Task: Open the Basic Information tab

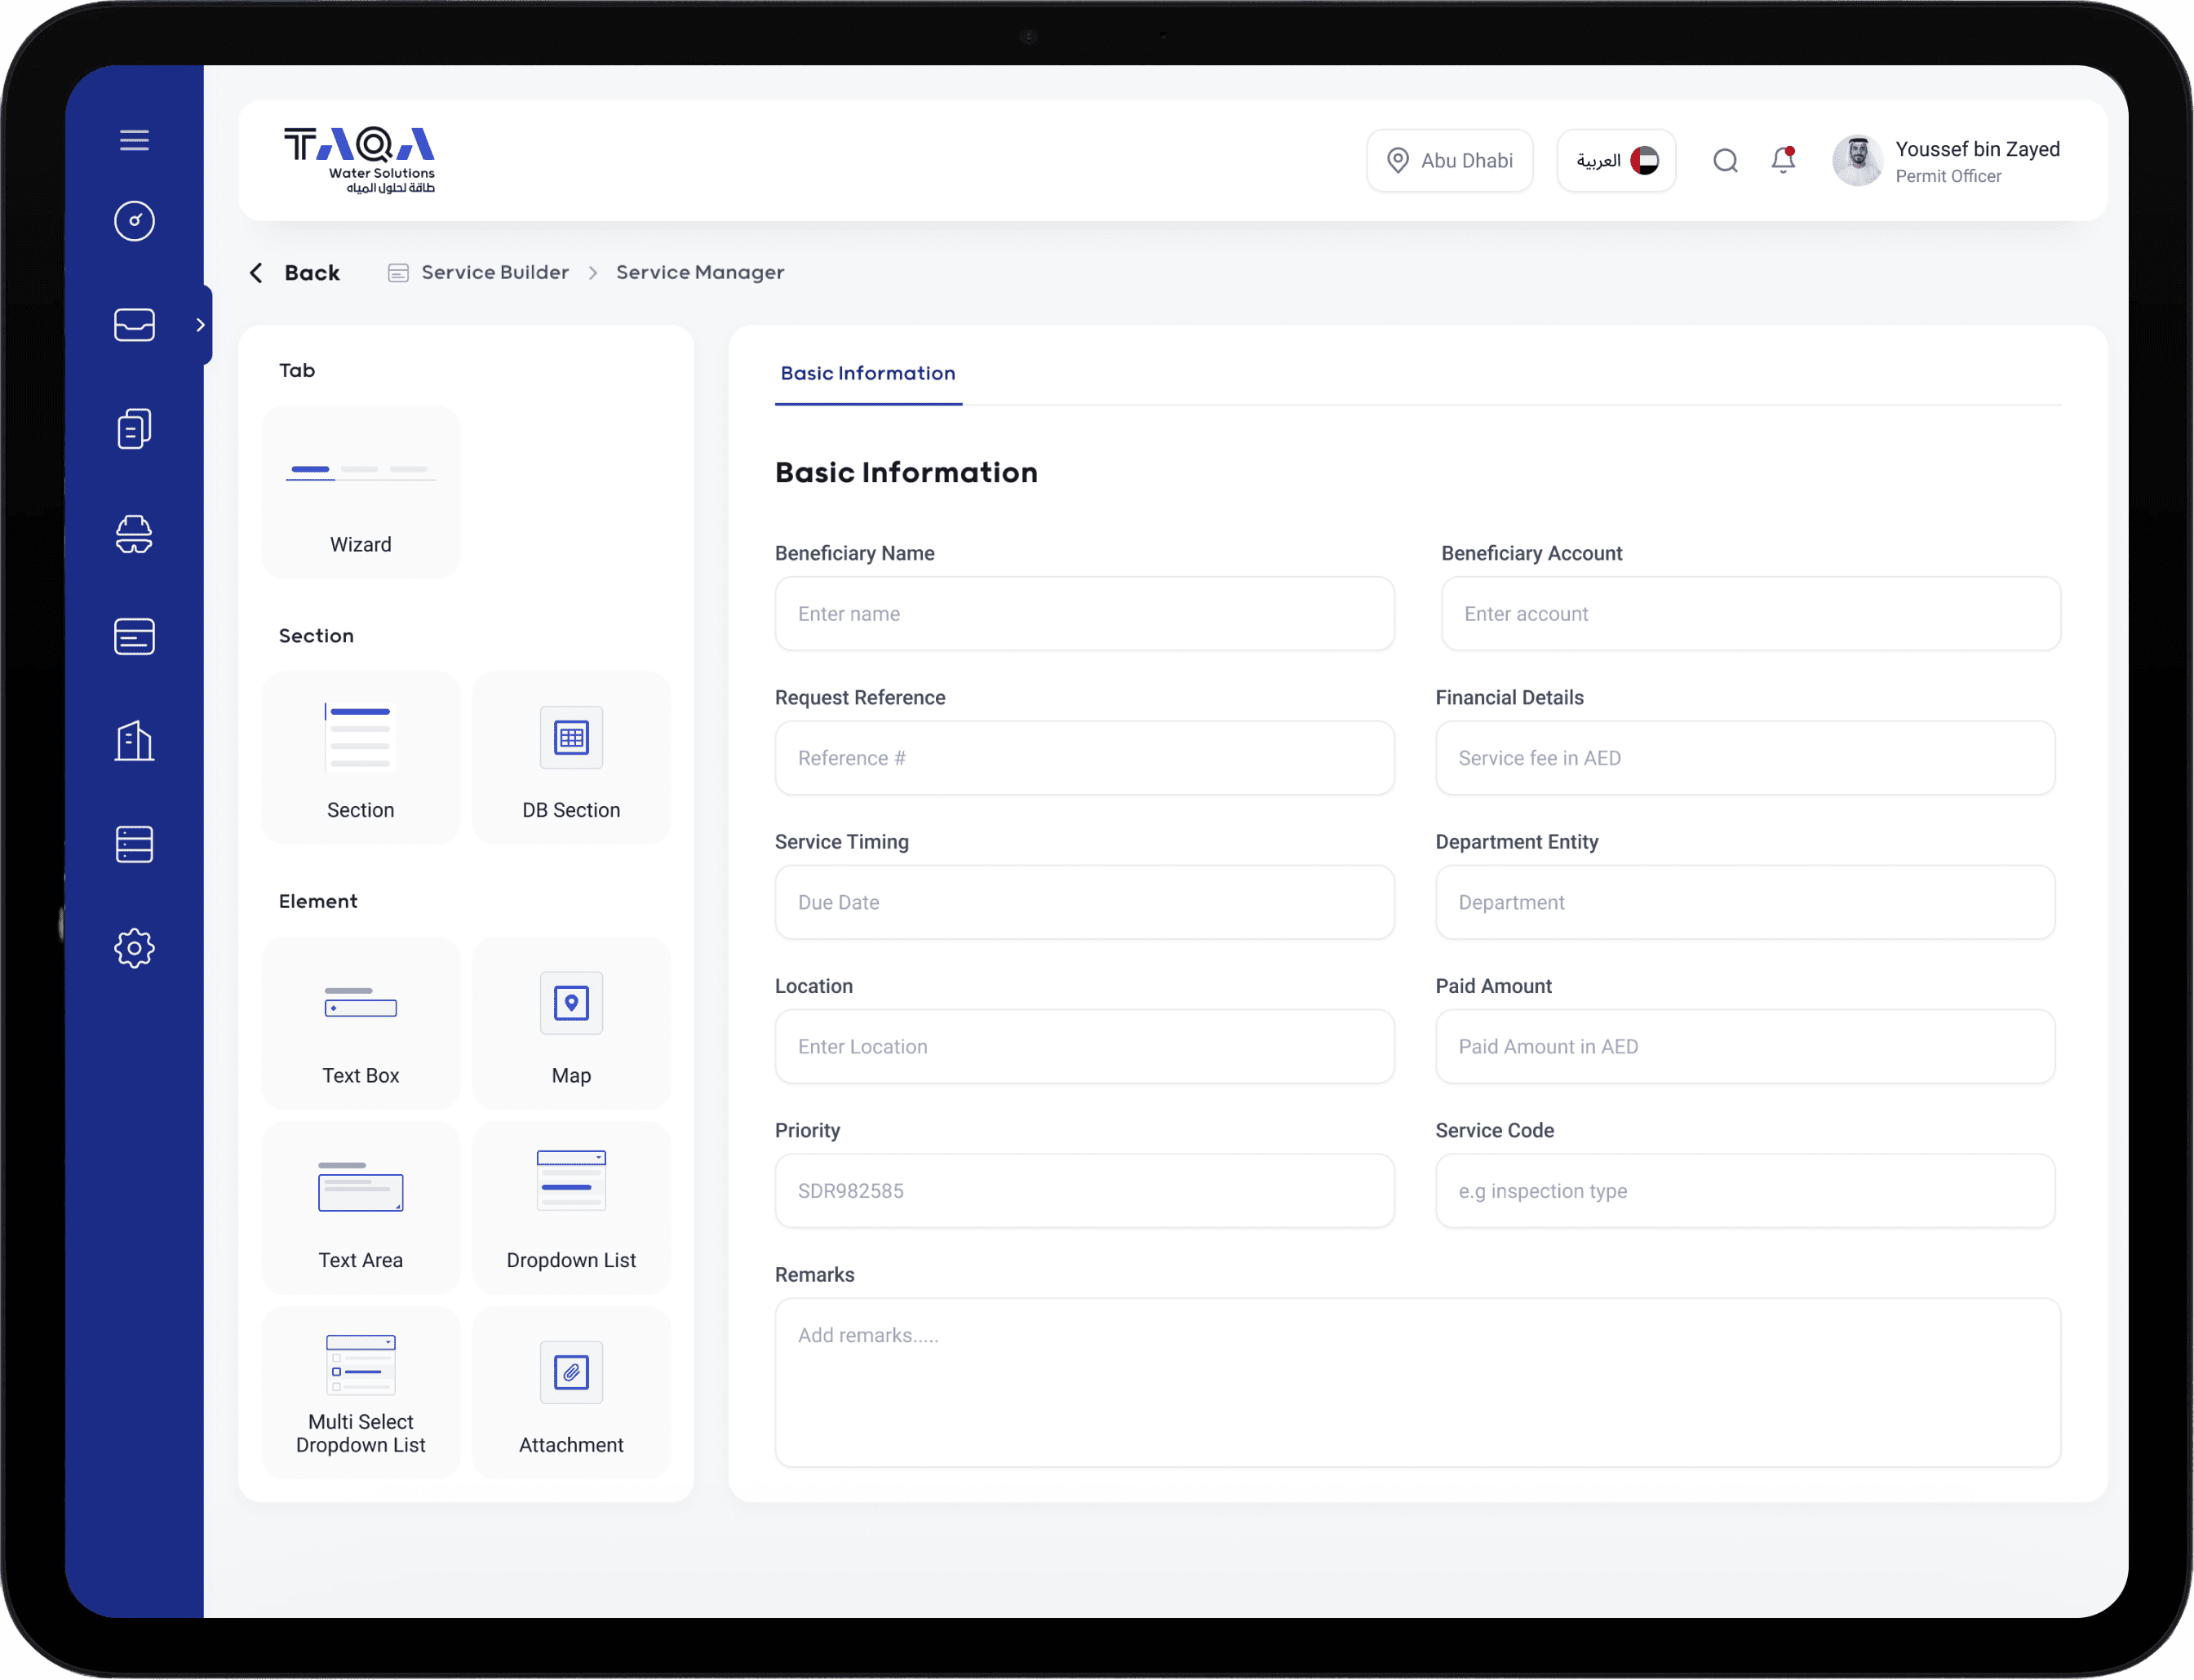Action: click(867, 374)
